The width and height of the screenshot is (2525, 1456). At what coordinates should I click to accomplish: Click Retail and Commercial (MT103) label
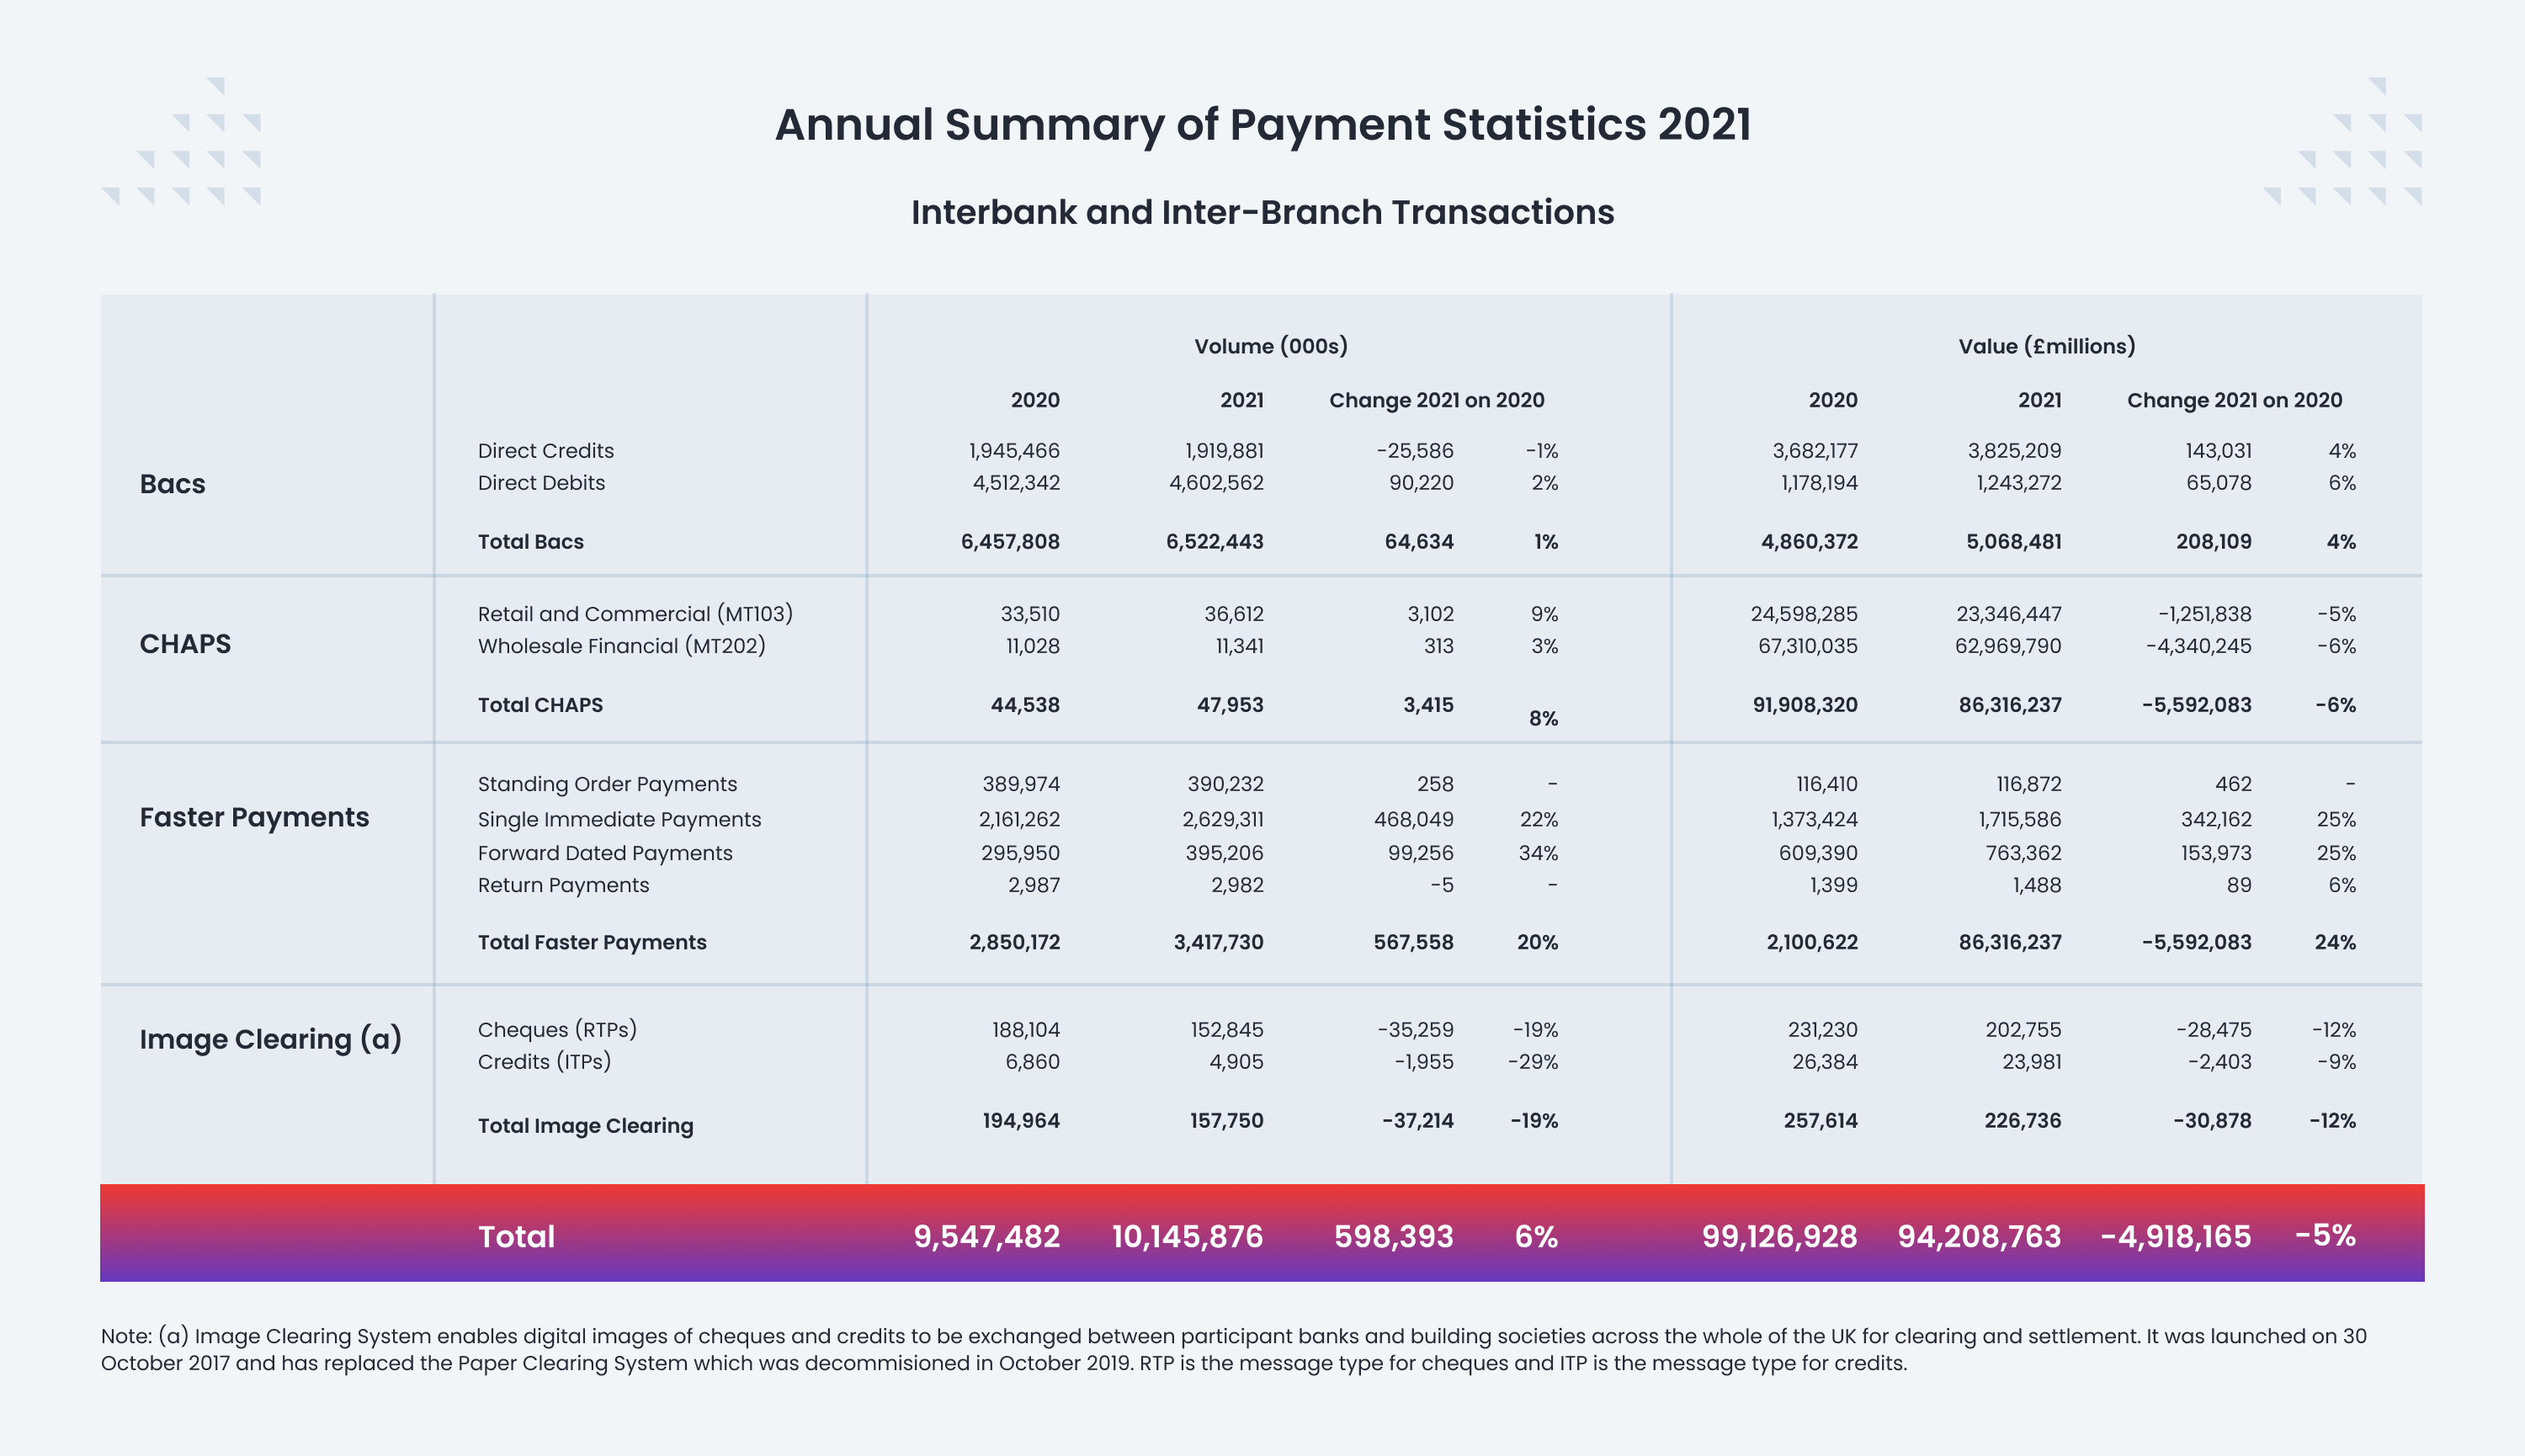[x=635, y=614]
